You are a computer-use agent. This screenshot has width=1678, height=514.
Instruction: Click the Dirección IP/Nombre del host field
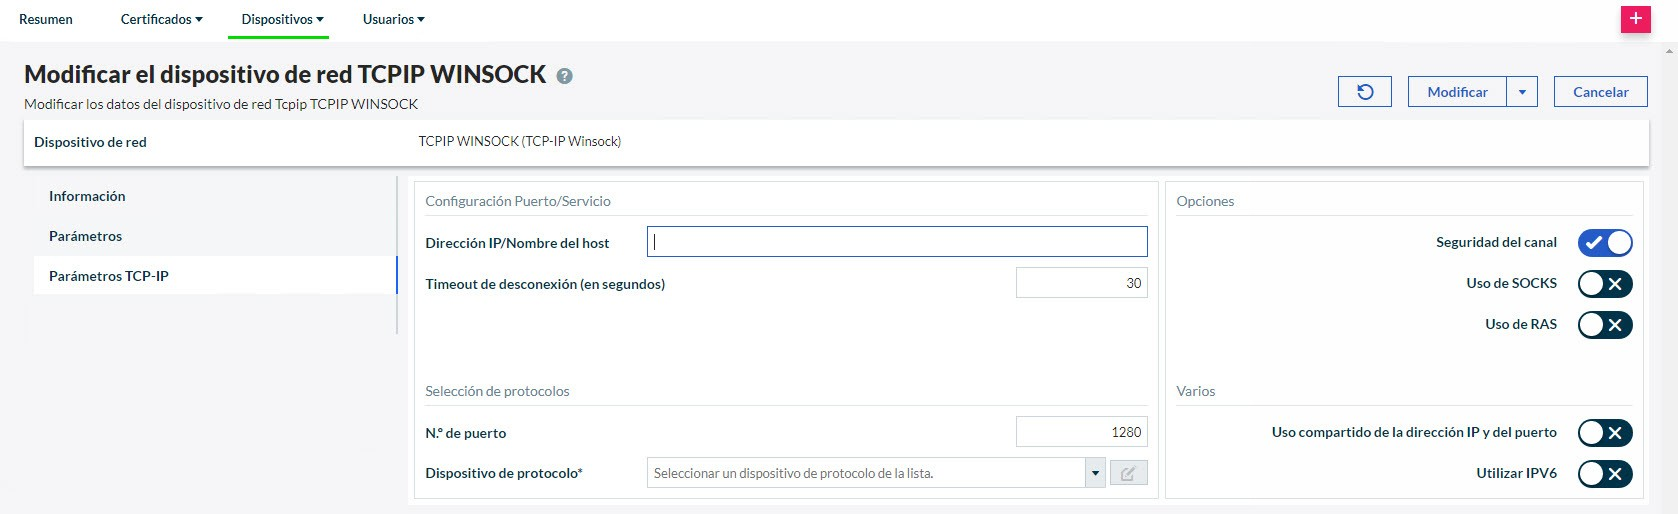click(896, 242)
